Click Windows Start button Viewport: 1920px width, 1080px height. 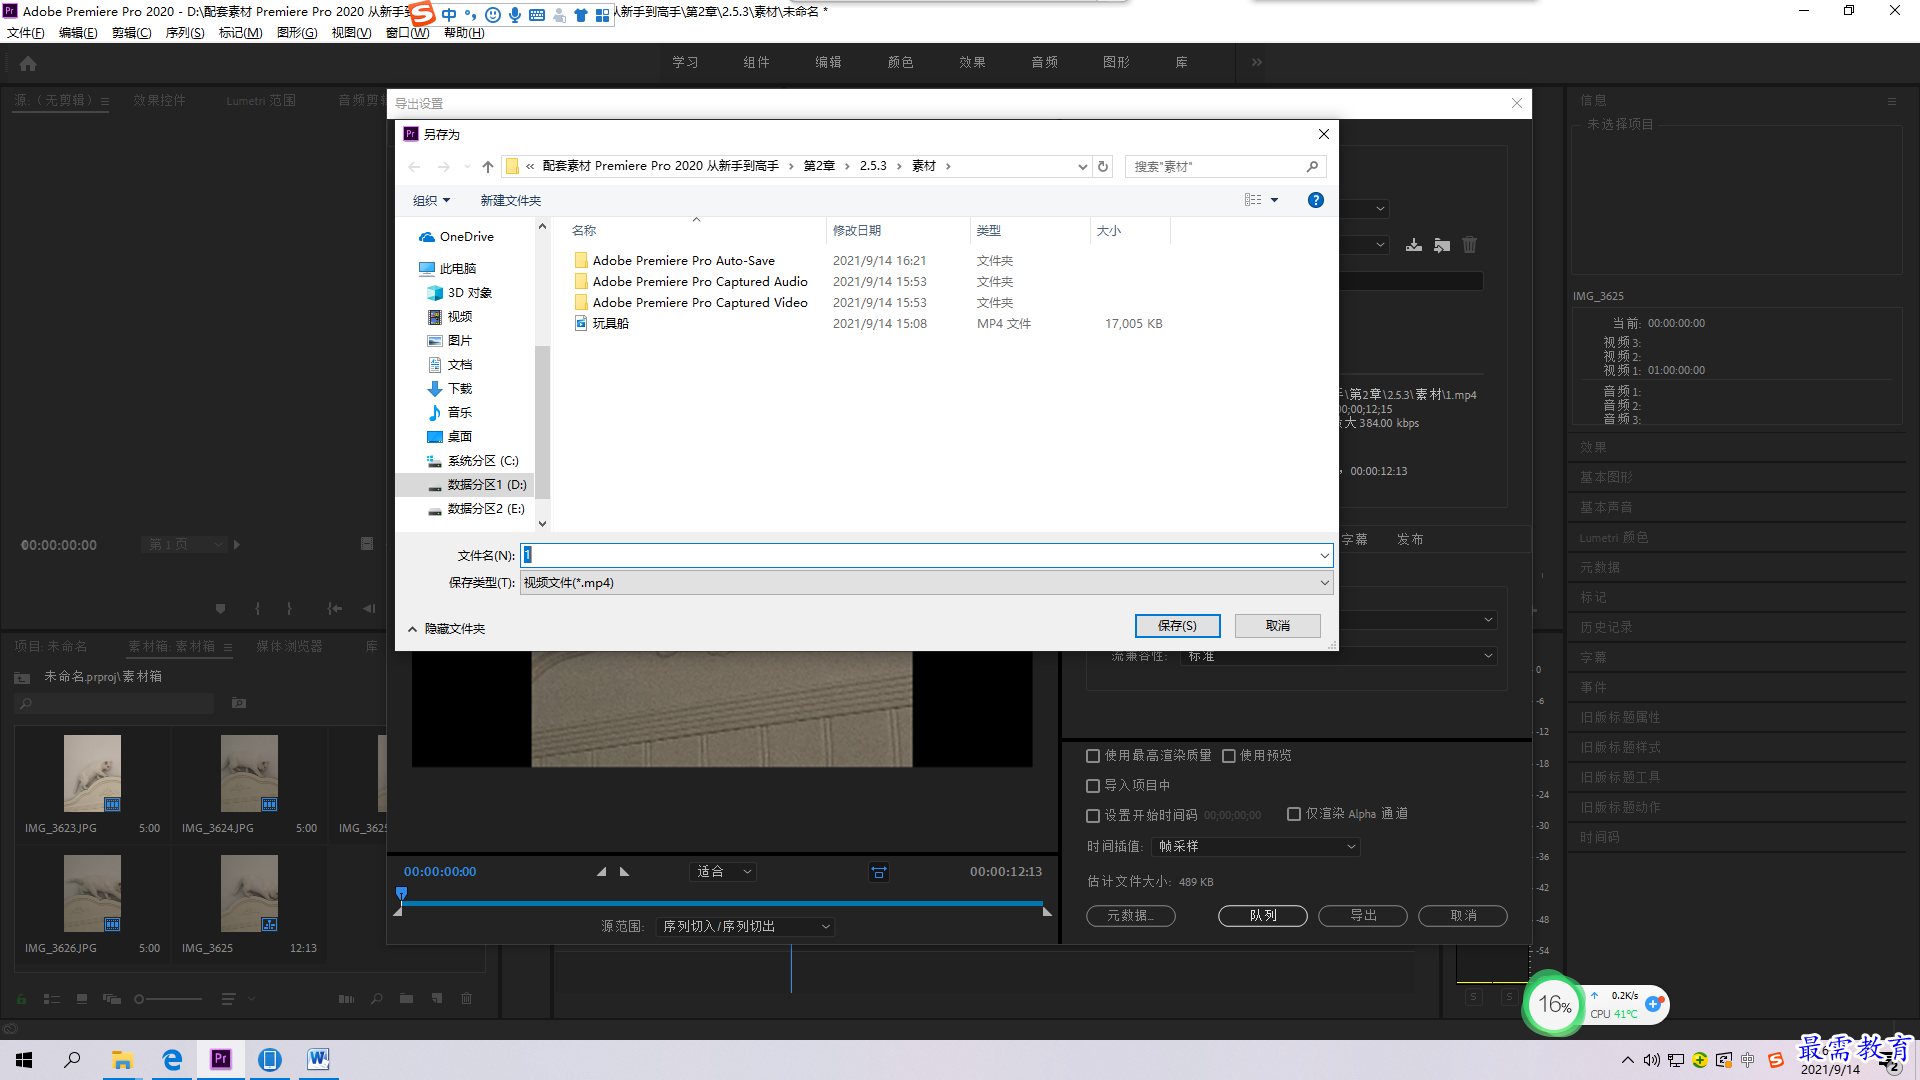click(24, 1060)
